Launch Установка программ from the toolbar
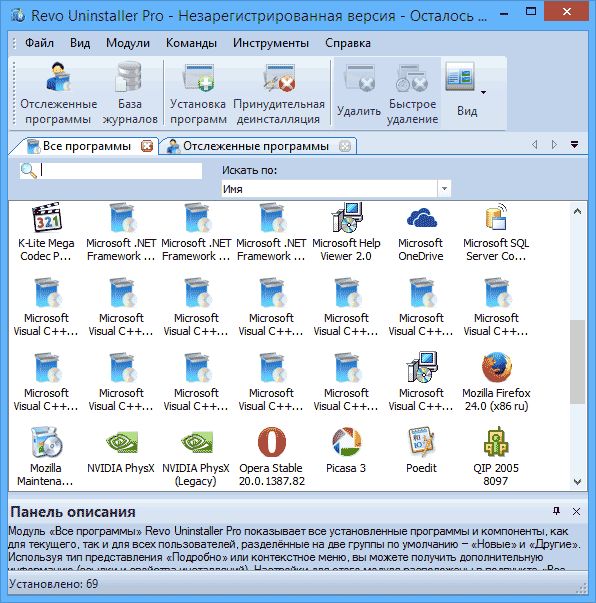The image size is (596, 603). (198, 93)
